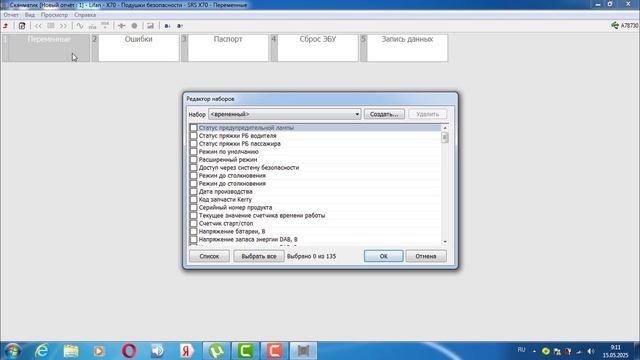
Task: Click the picture snapshot toolbar icon
Action: tap(151, 26)
